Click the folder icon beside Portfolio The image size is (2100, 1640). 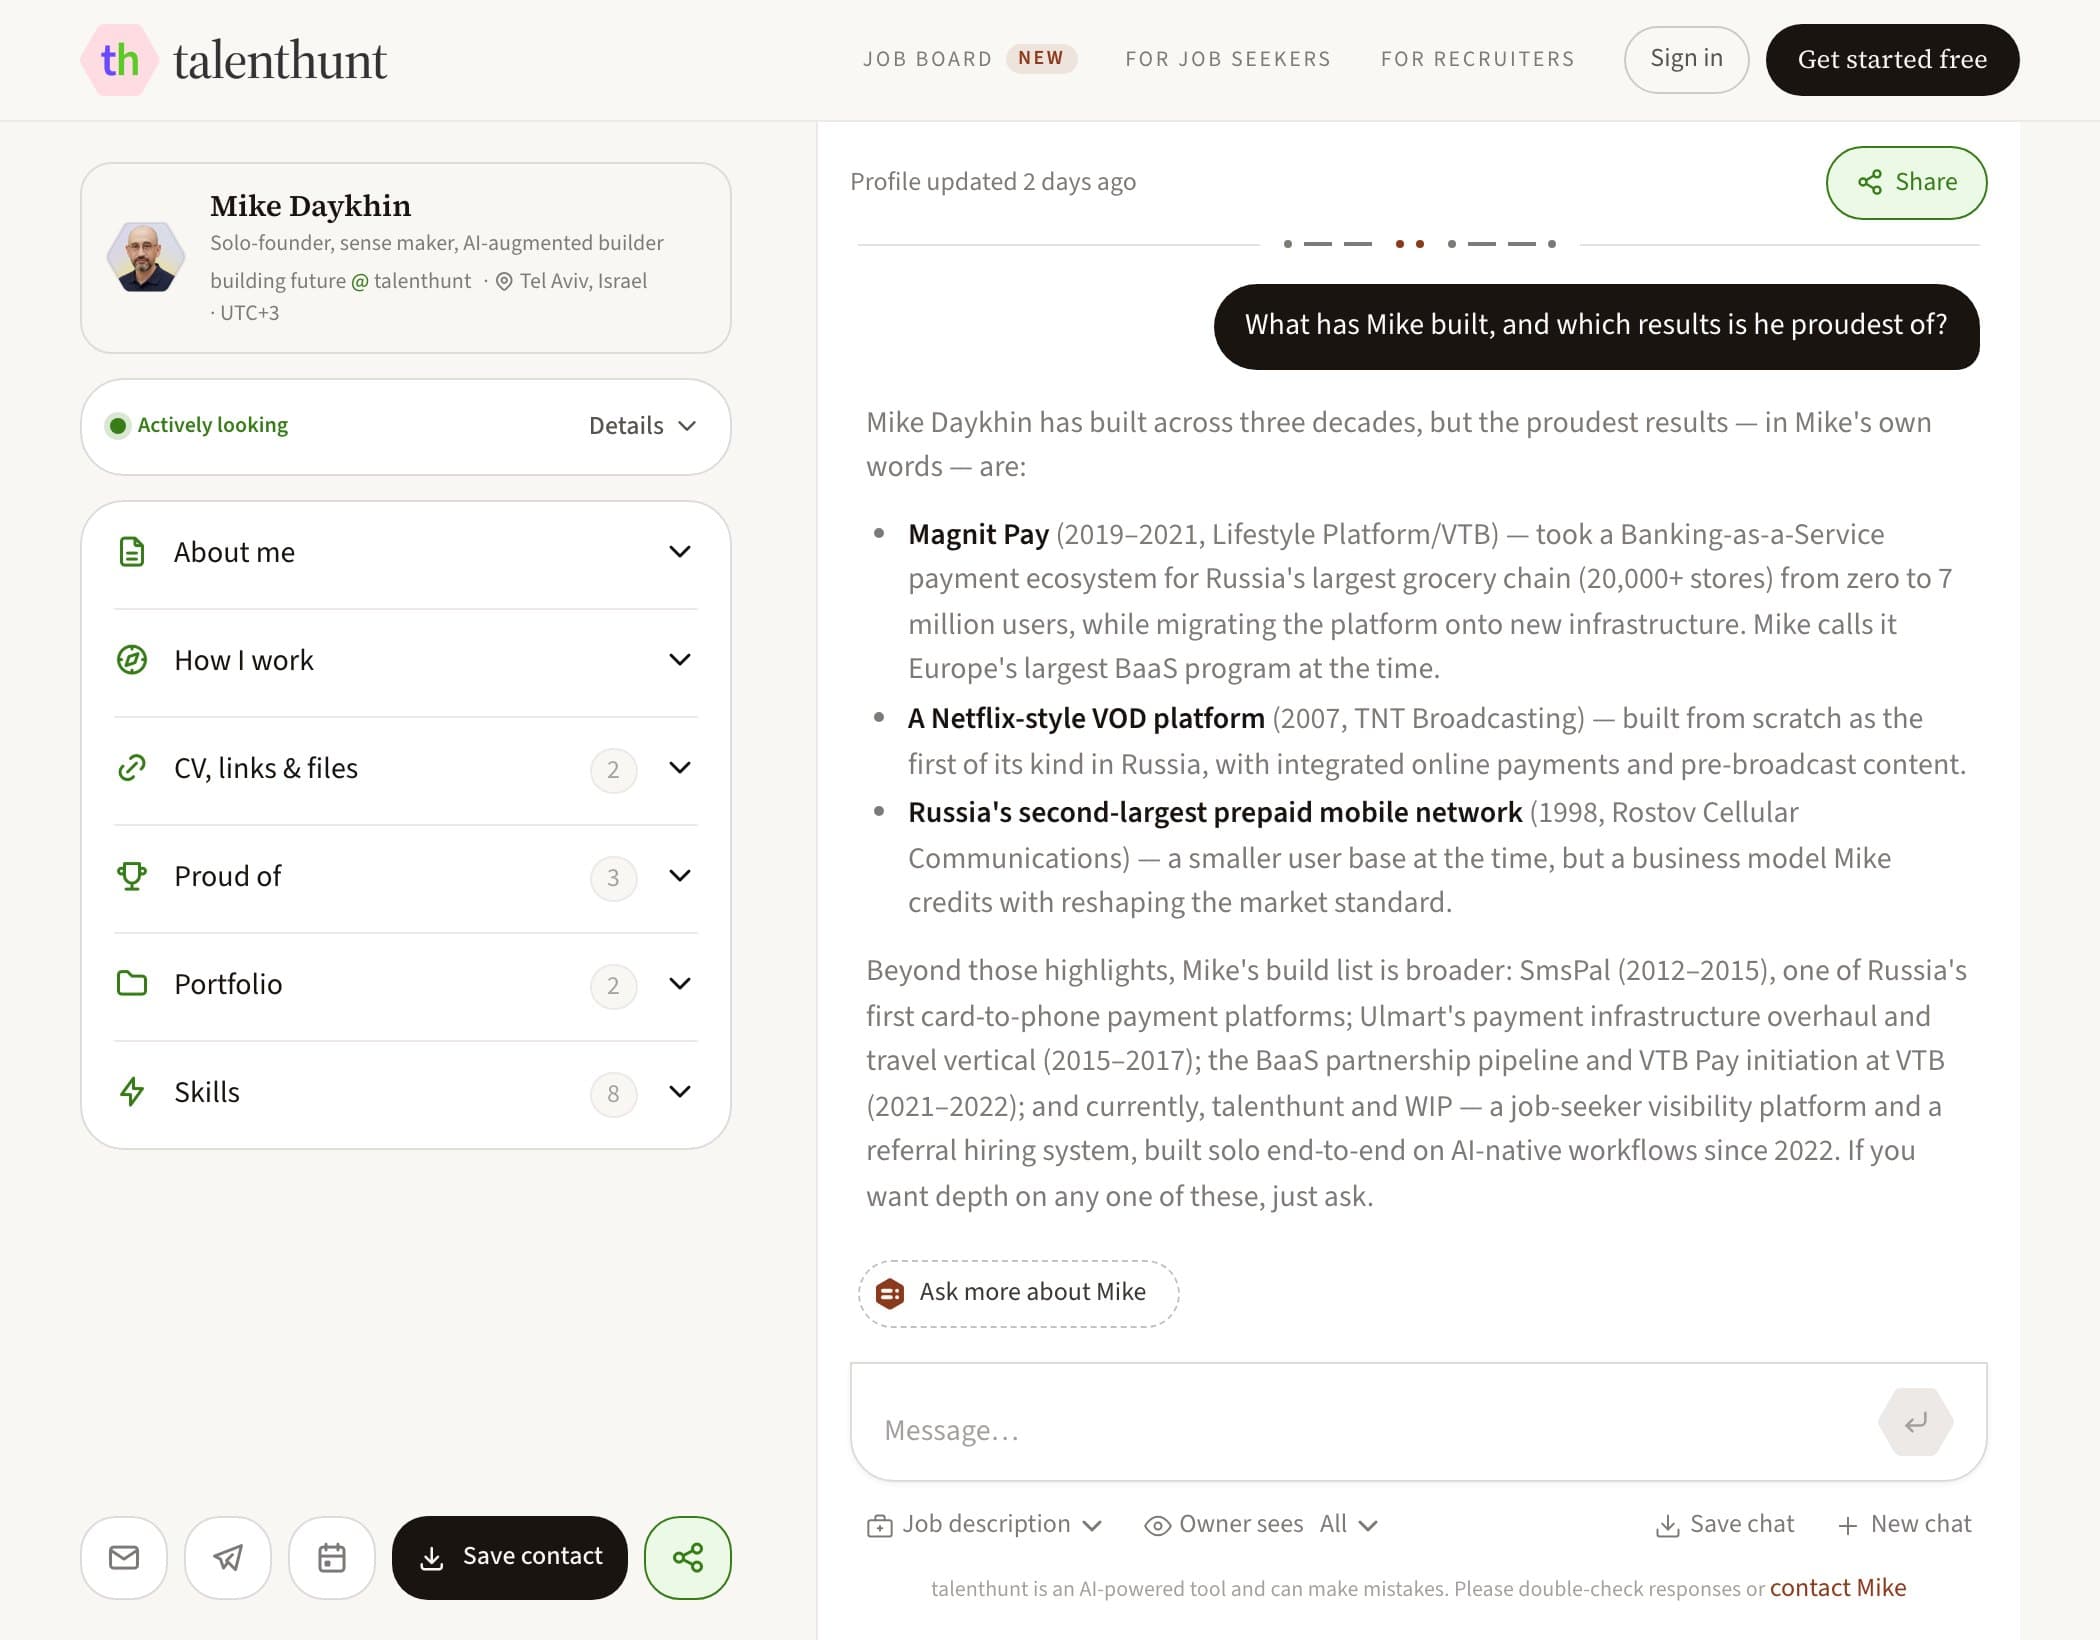[x=132, y=984]
